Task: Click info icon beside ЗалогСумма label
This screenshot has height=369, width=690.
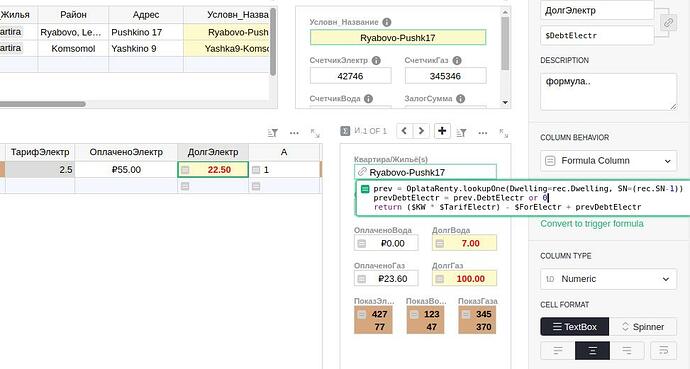Action: pyautogui.click(x=460, y=99)
